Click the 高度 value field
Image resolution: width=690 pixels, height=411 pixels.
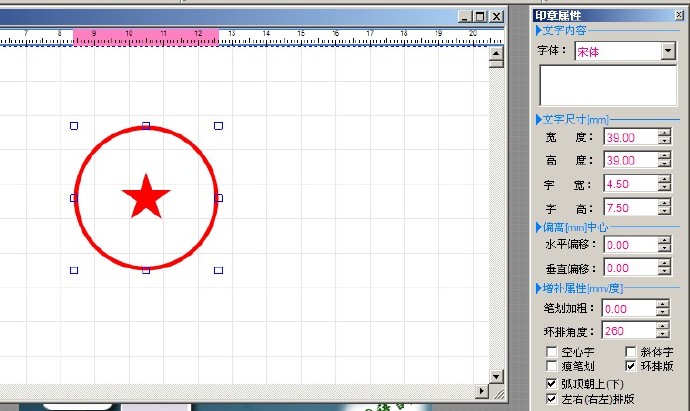[x=631, y=160]
